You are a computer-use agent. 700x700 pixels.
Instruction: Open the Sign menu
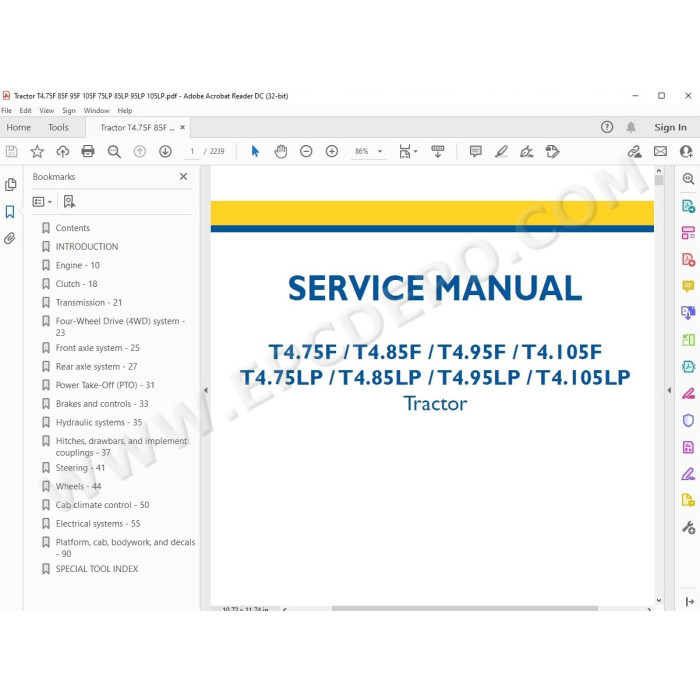(x=69, y=111)
